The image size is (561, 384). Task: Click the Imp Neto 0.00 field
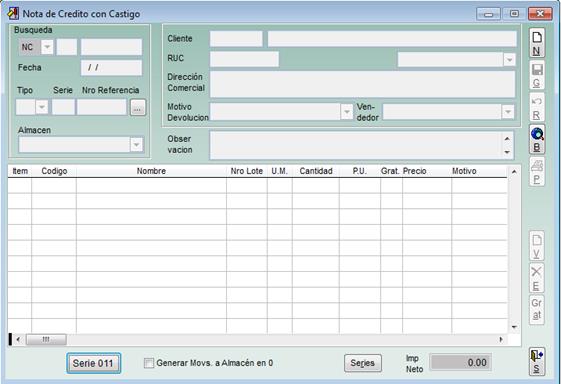coord(460,363)
